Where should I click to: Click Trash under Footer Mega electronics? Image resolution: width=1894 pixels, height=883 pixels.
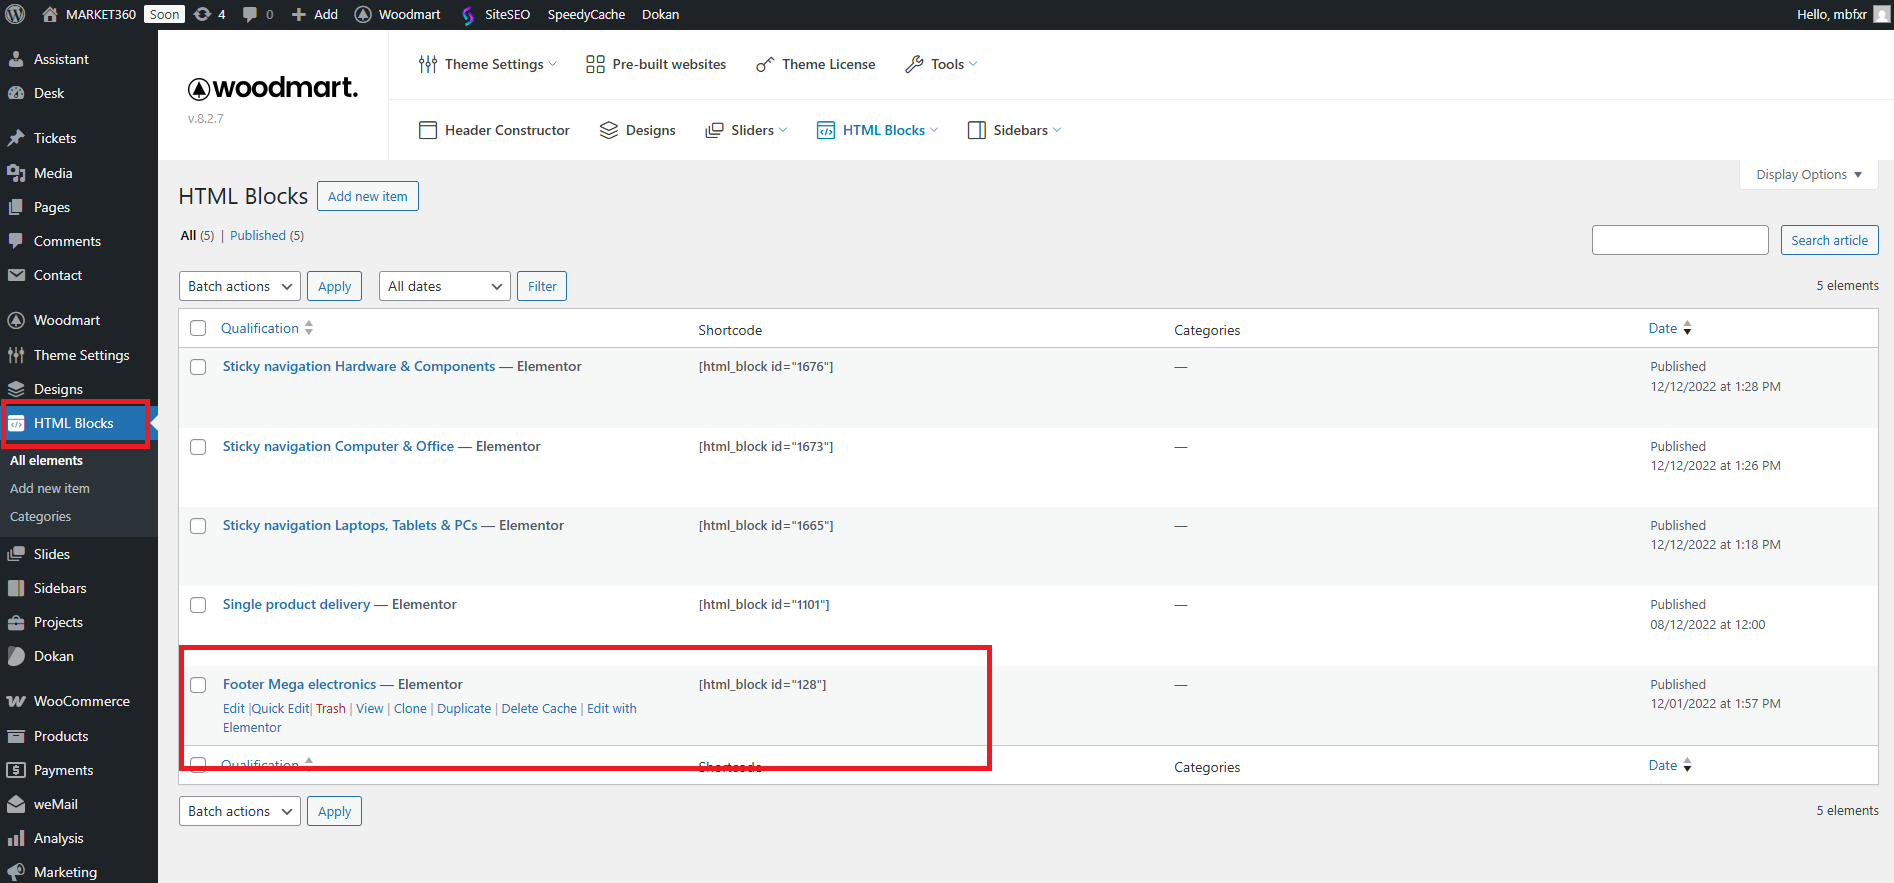pyautogui.click(x=331, y=708)
